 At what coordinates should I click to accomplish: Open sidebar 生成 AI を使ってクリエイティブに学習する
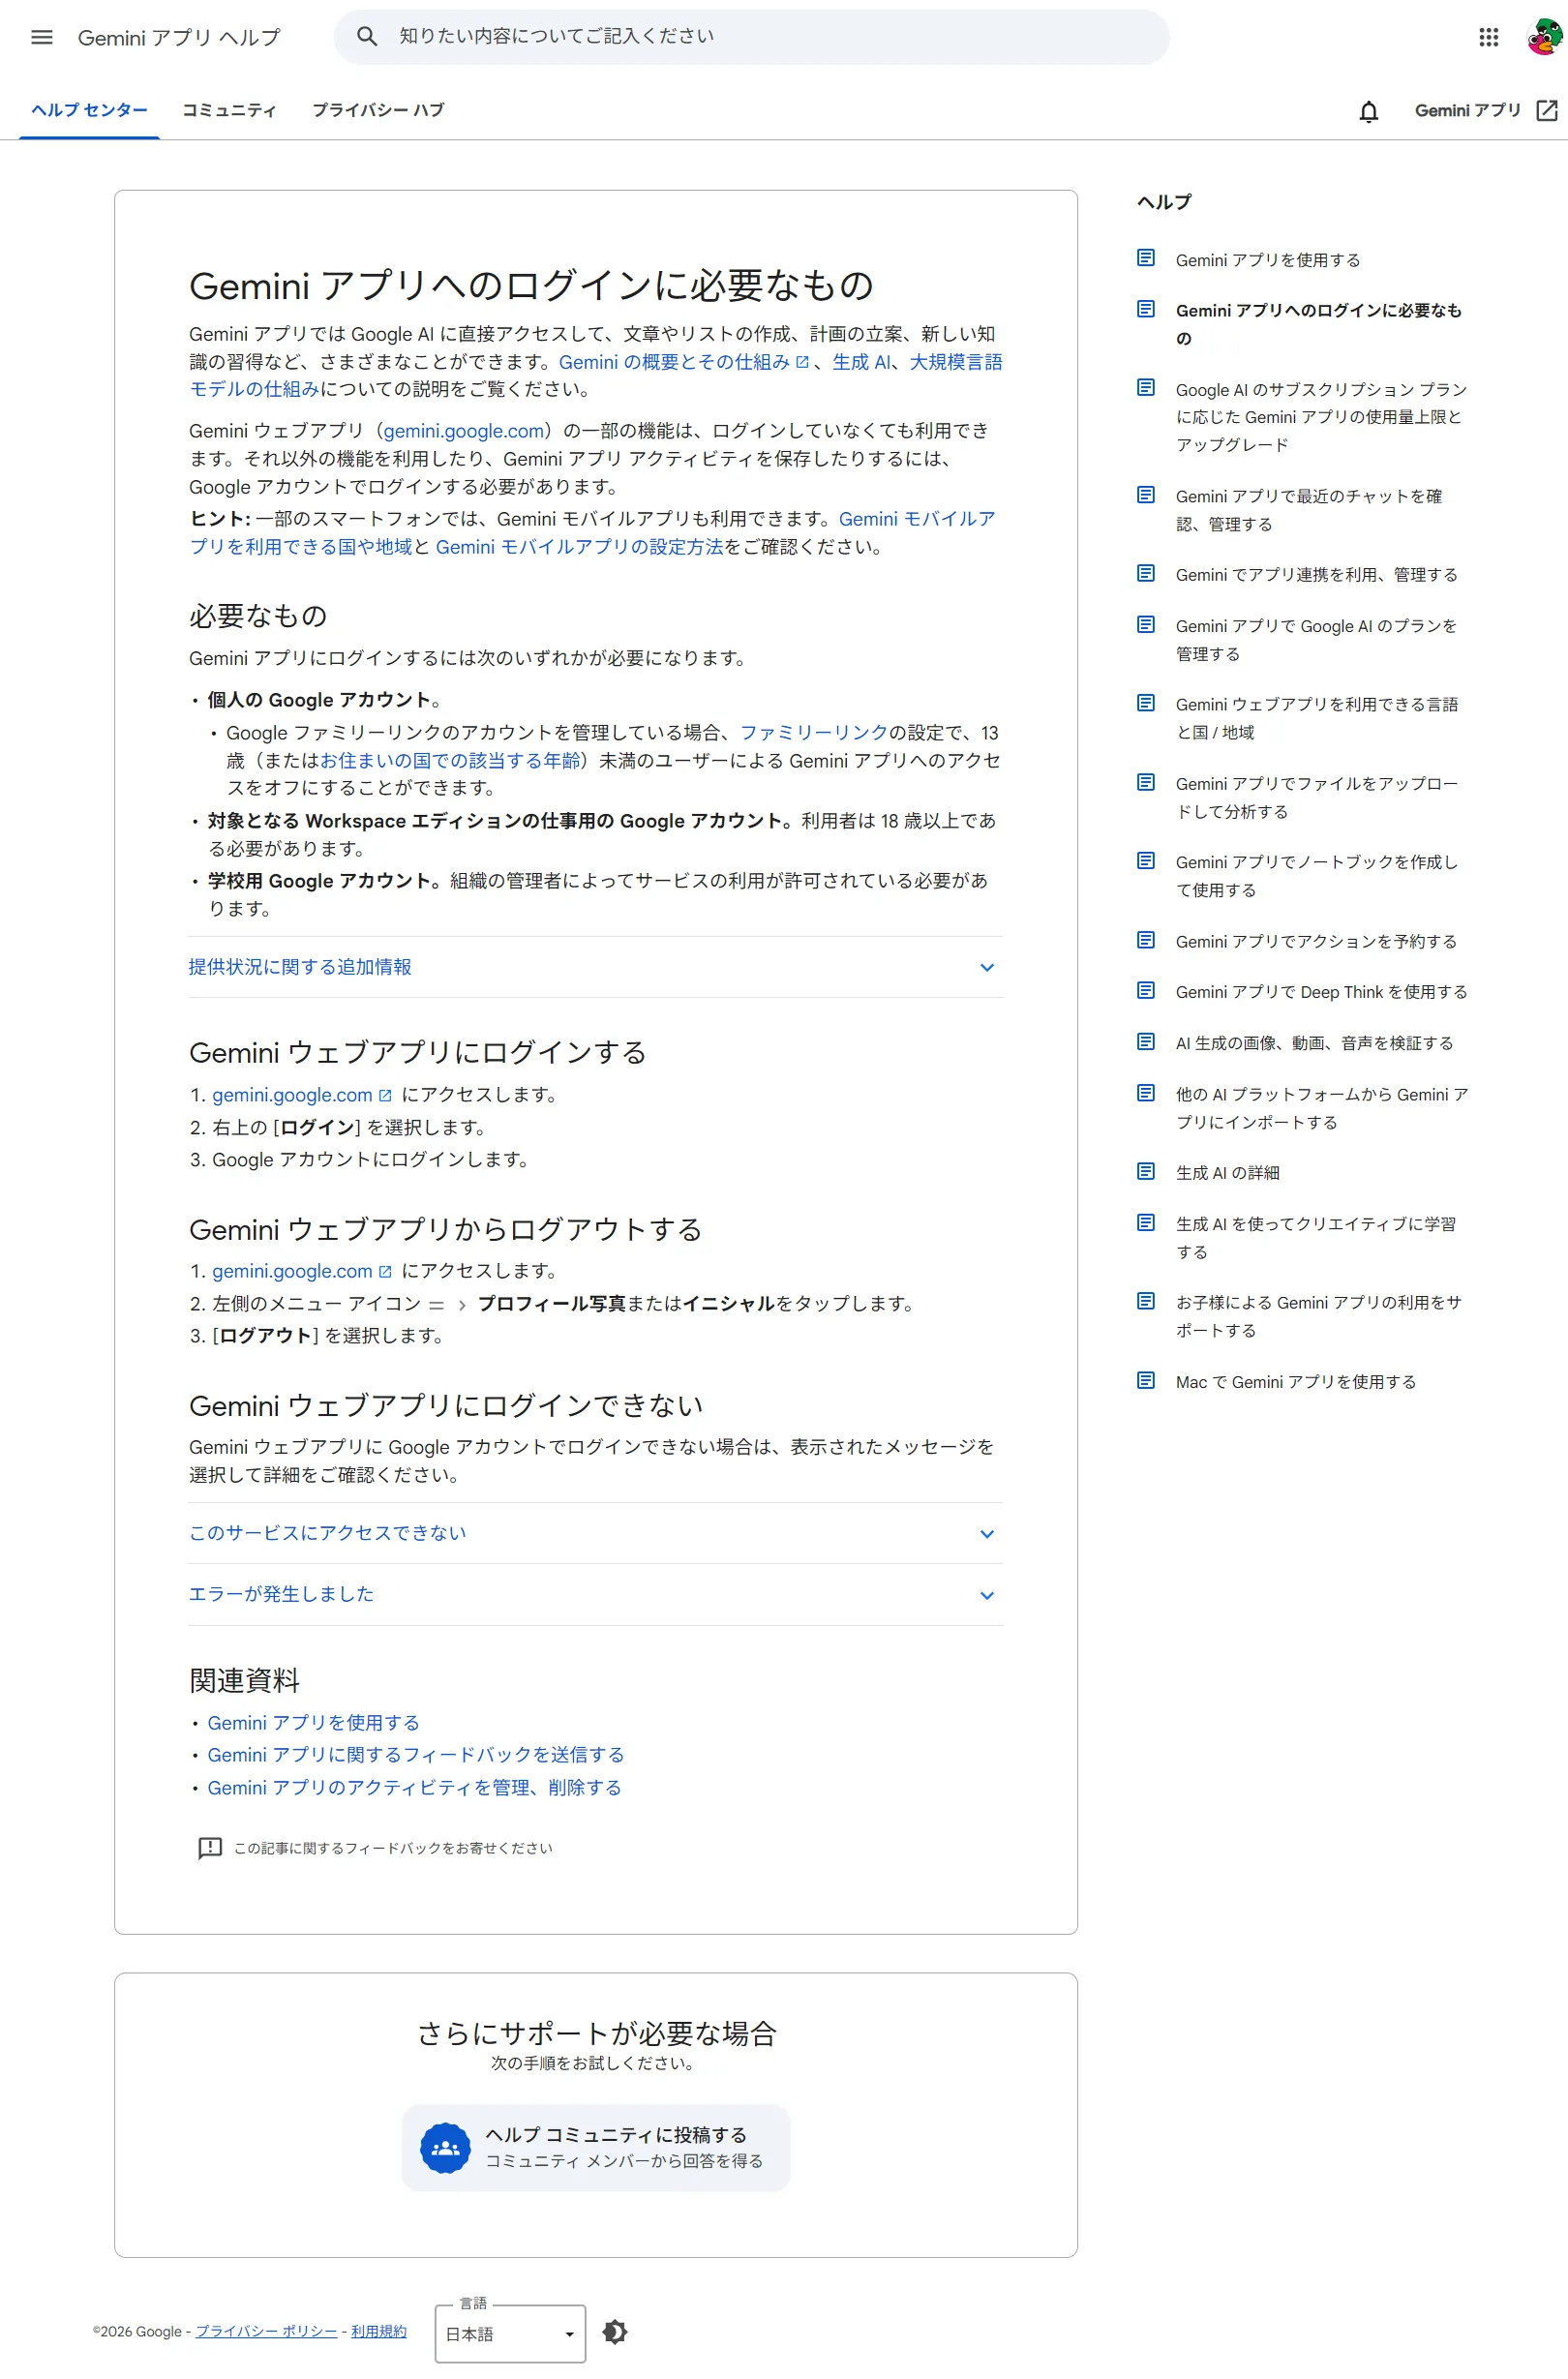[1315, 1237]
